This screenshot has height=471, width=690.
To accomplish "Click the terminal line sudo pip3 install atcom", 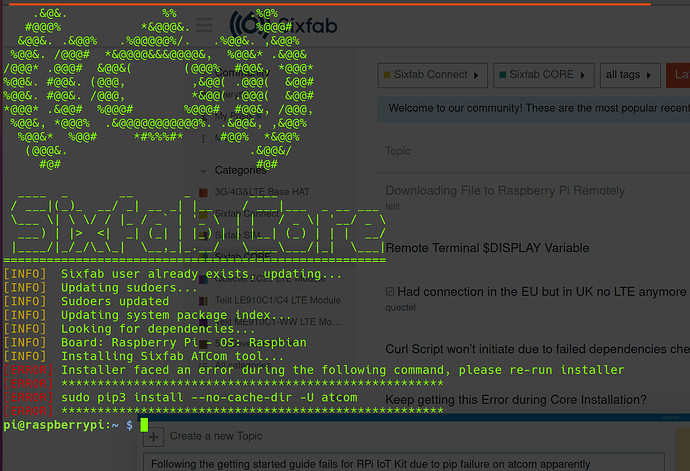I will click(209, 397).
